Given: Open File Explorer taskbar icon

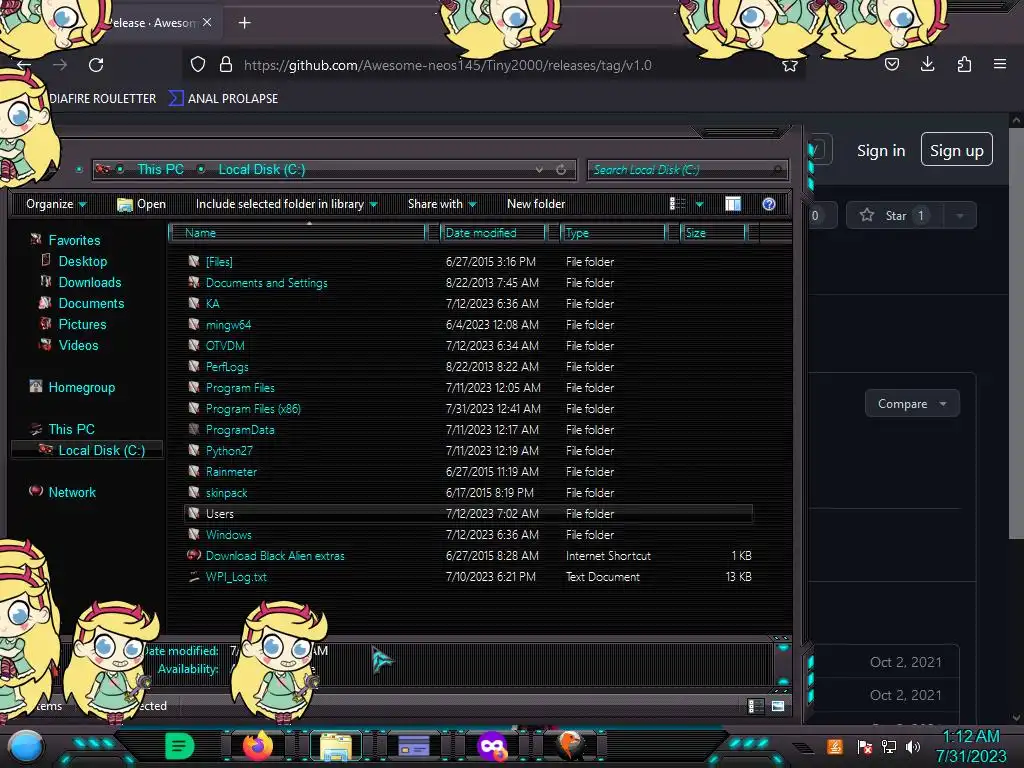Looking at the screenshot, I should 336,746.
